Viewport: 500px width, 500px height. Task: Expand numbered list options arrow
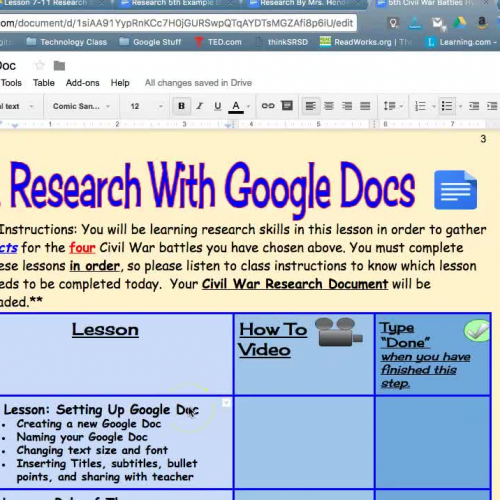pyautogui.click(x=434, y=107)
